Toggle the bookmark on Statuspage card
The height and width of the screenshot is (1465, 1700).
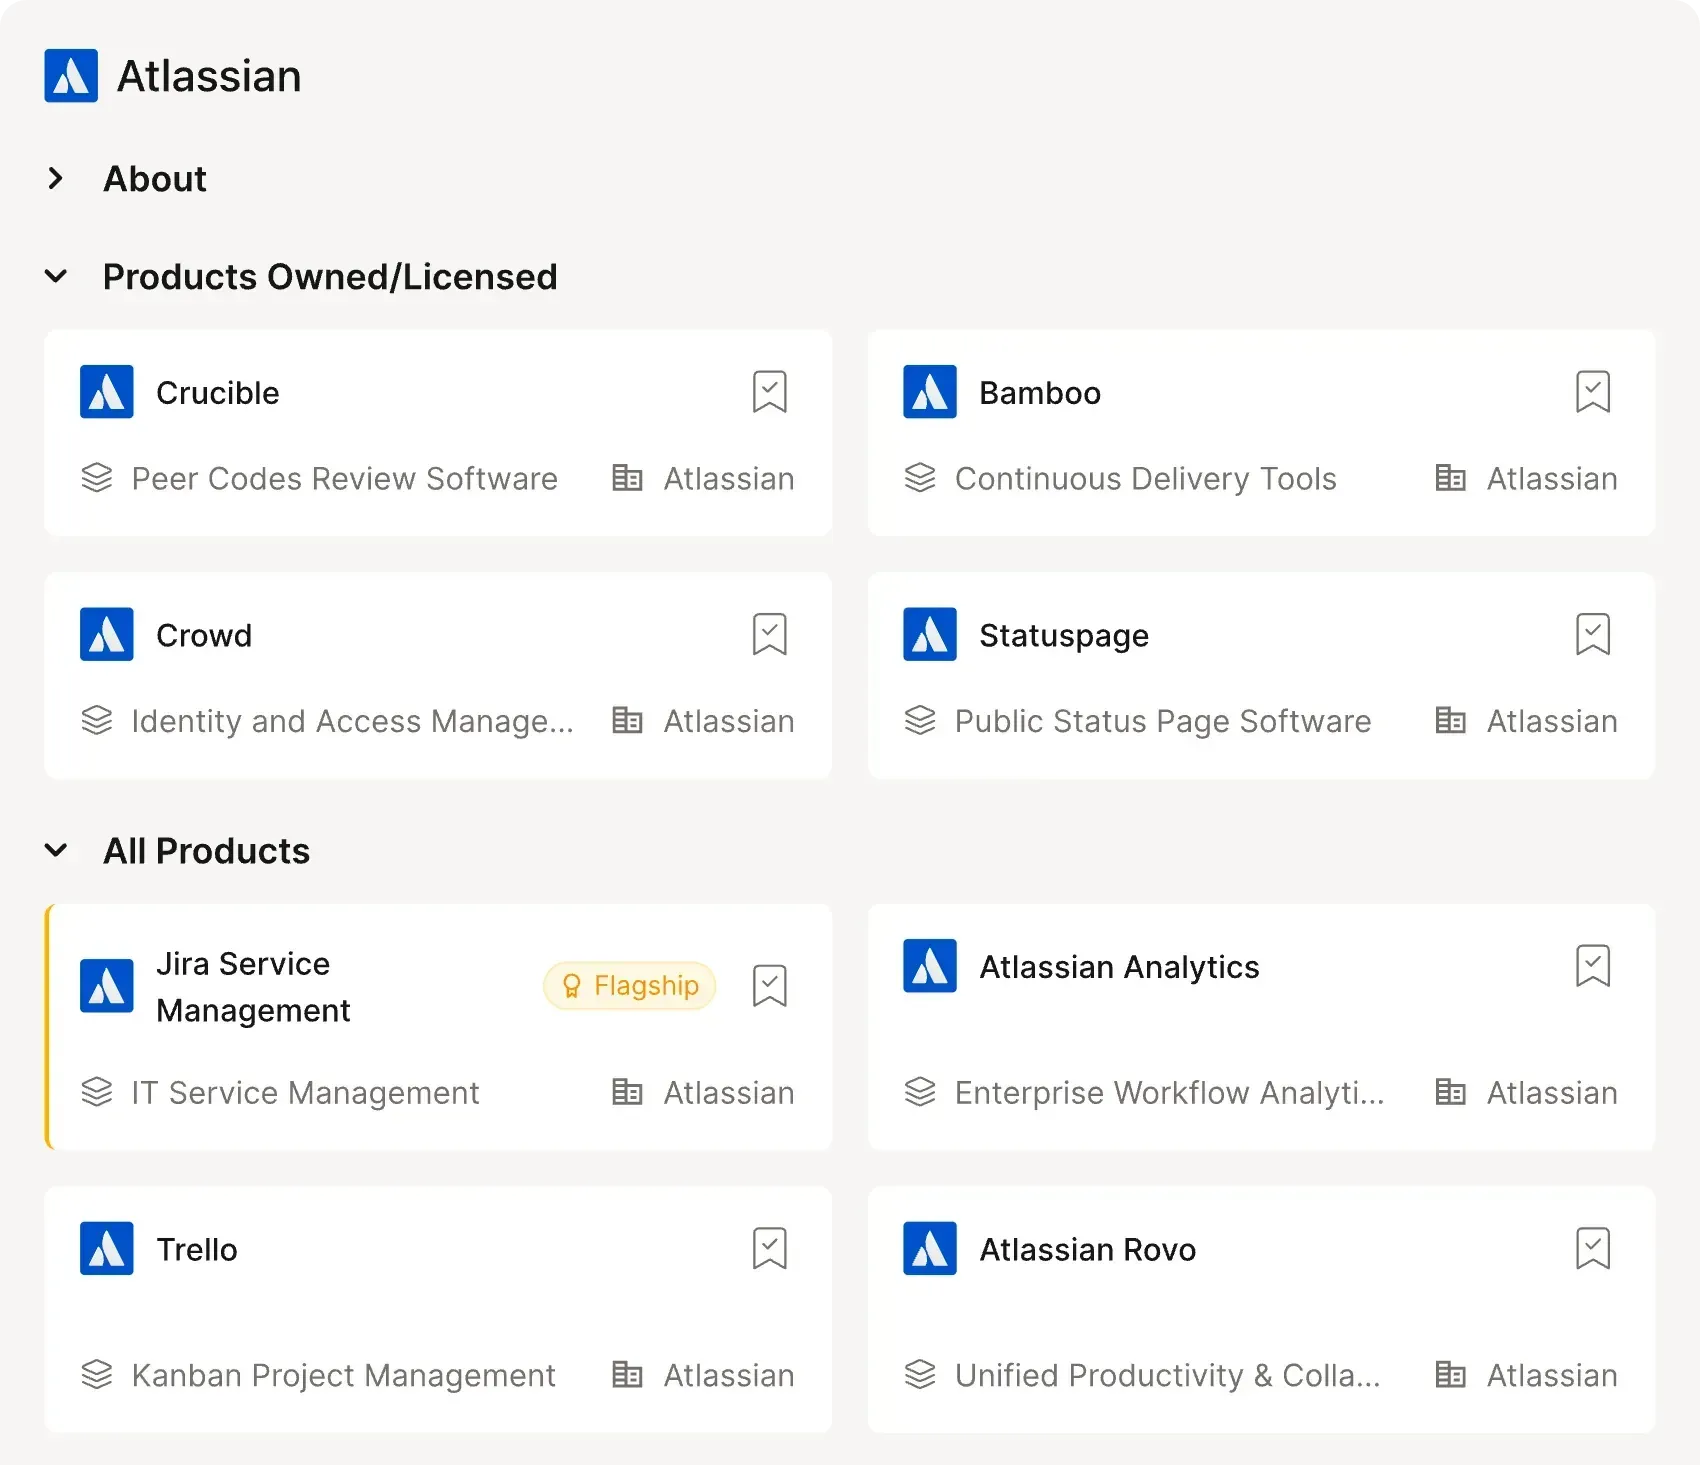1592,635
